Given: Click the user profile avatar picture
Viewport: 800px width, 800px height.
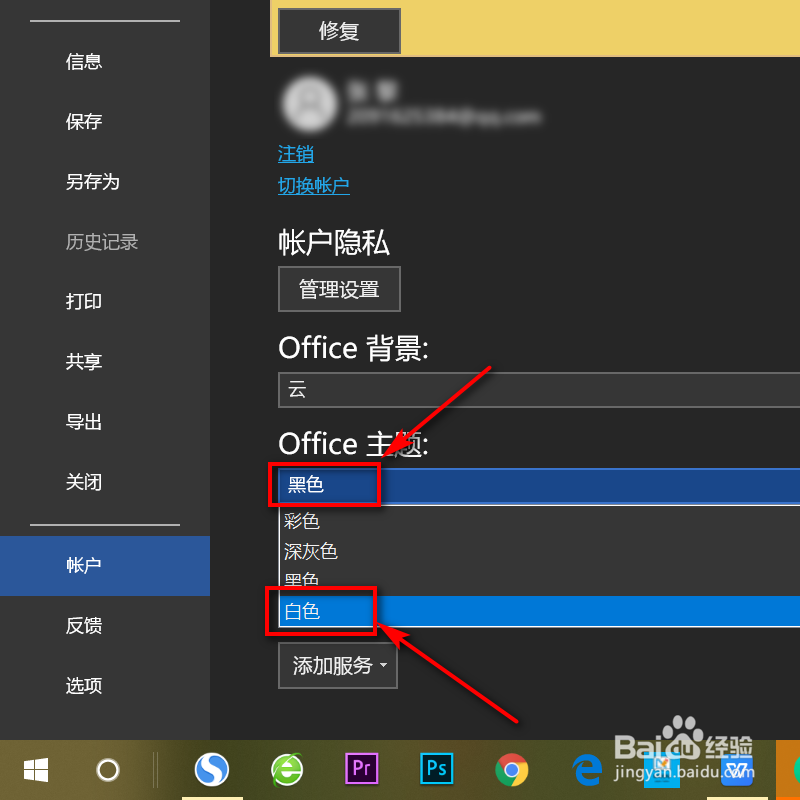Looking at the screenshot, I should pos(309,104).
